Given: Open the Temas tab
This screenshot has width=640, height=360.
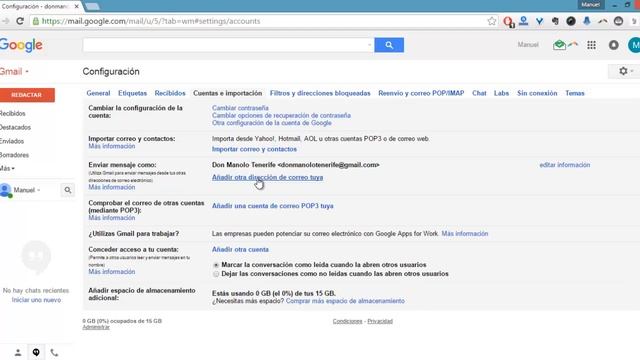Looking at the screenshot, I should click(x=575, y=93).
